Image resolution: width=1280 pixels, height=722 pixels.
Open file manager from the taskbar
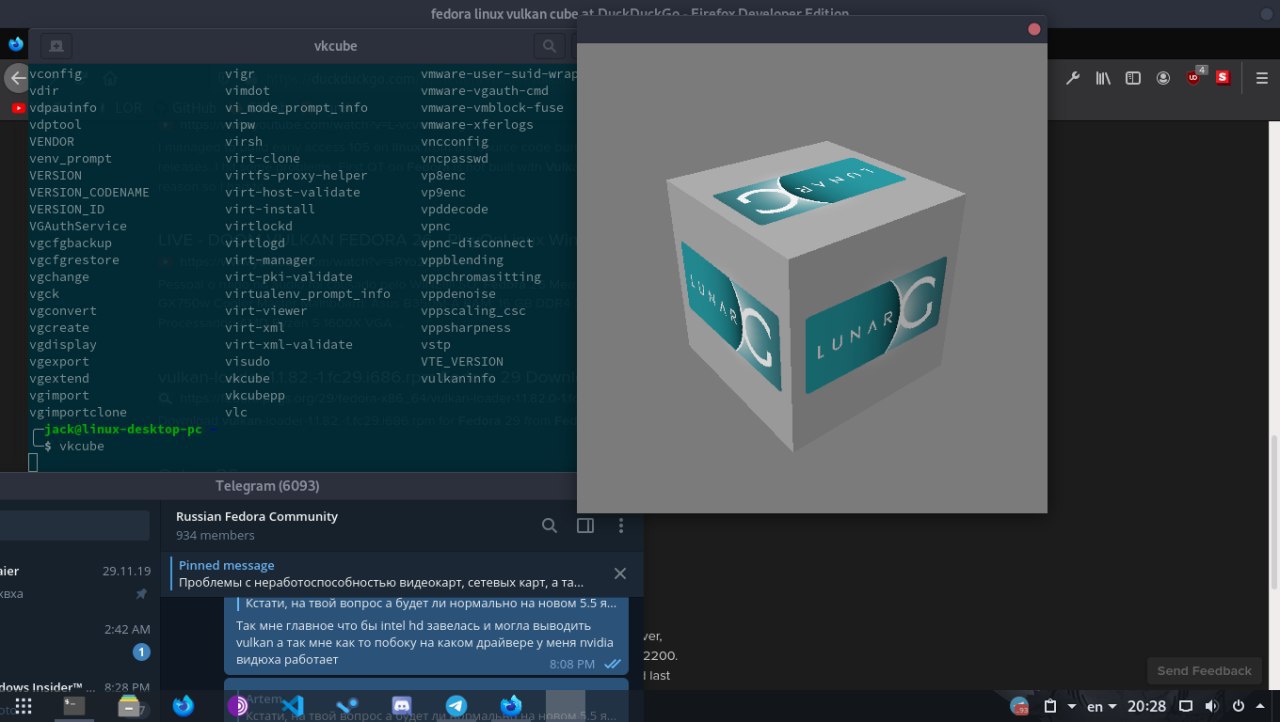coord(129,706)
